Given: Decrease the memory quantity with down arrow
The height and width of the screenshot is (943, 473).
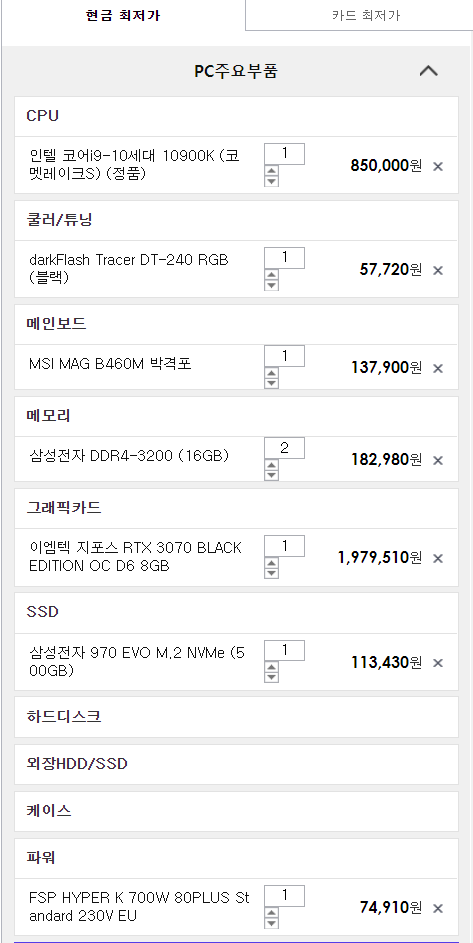Looking at the screenshot, I should click(271, 475).
